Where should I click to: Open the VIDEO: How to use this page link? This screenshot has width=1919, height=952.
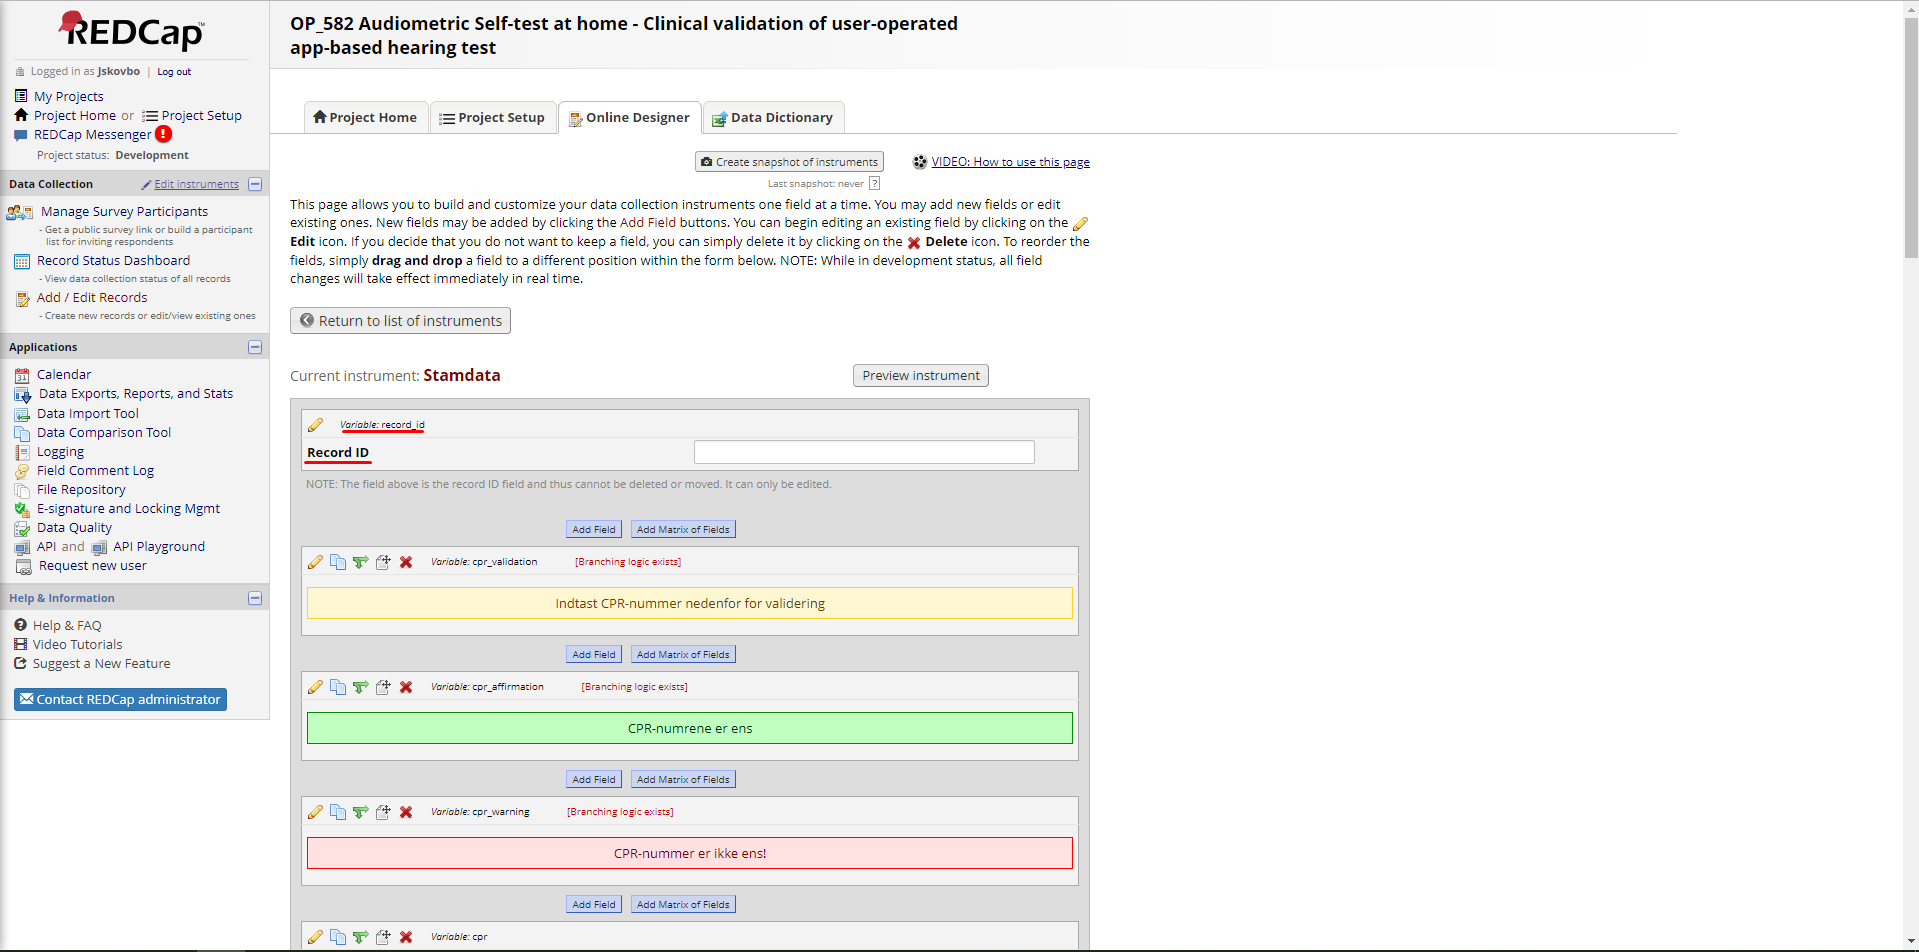pyautogui.click(x=1010, y=162)
